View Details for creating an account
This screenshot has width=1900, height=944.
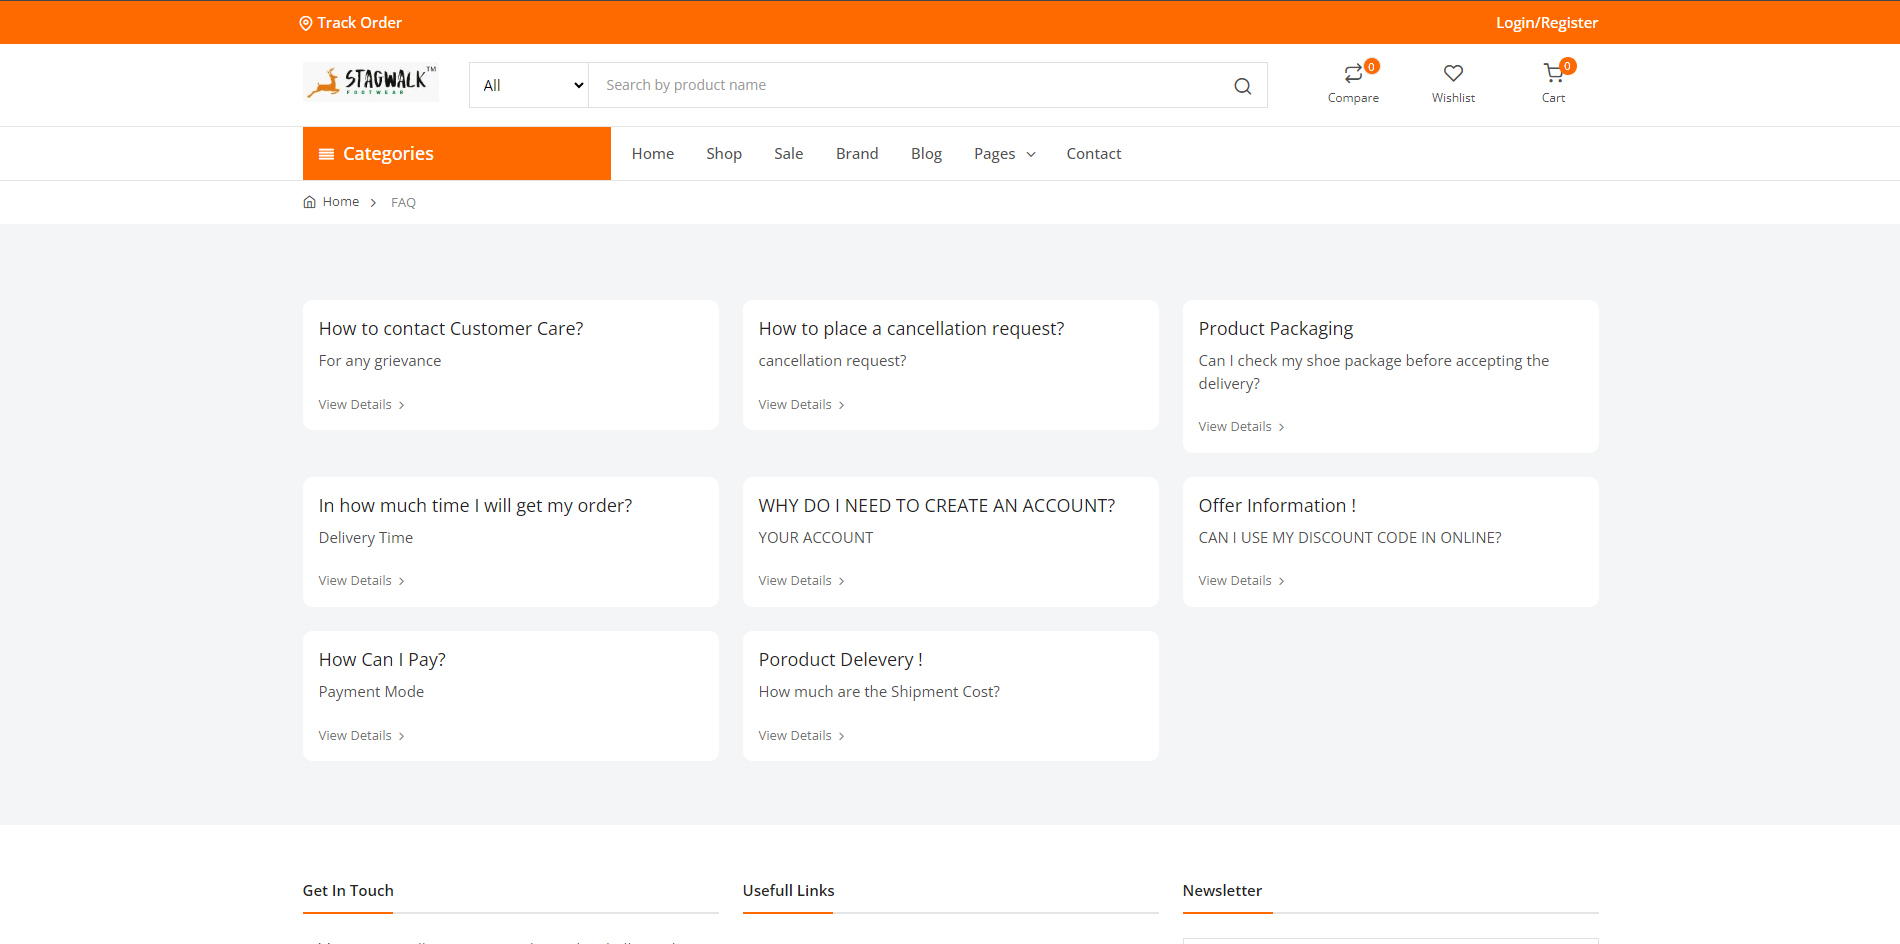[801, 581]
